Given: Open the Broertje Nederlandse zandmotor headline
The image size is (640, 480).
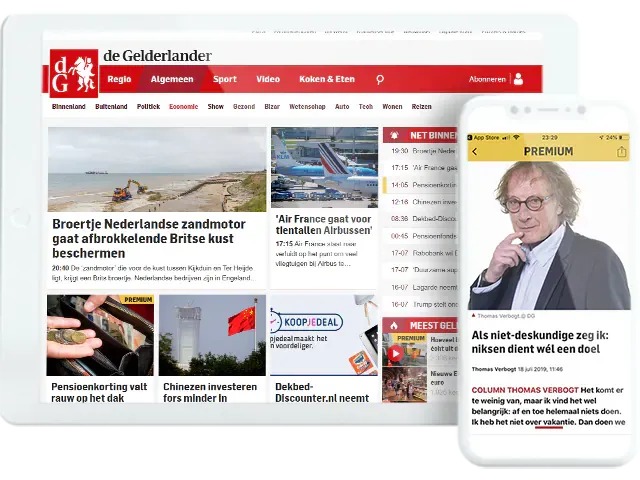Looking at the screenshot, I should click(x=156, y=239).
